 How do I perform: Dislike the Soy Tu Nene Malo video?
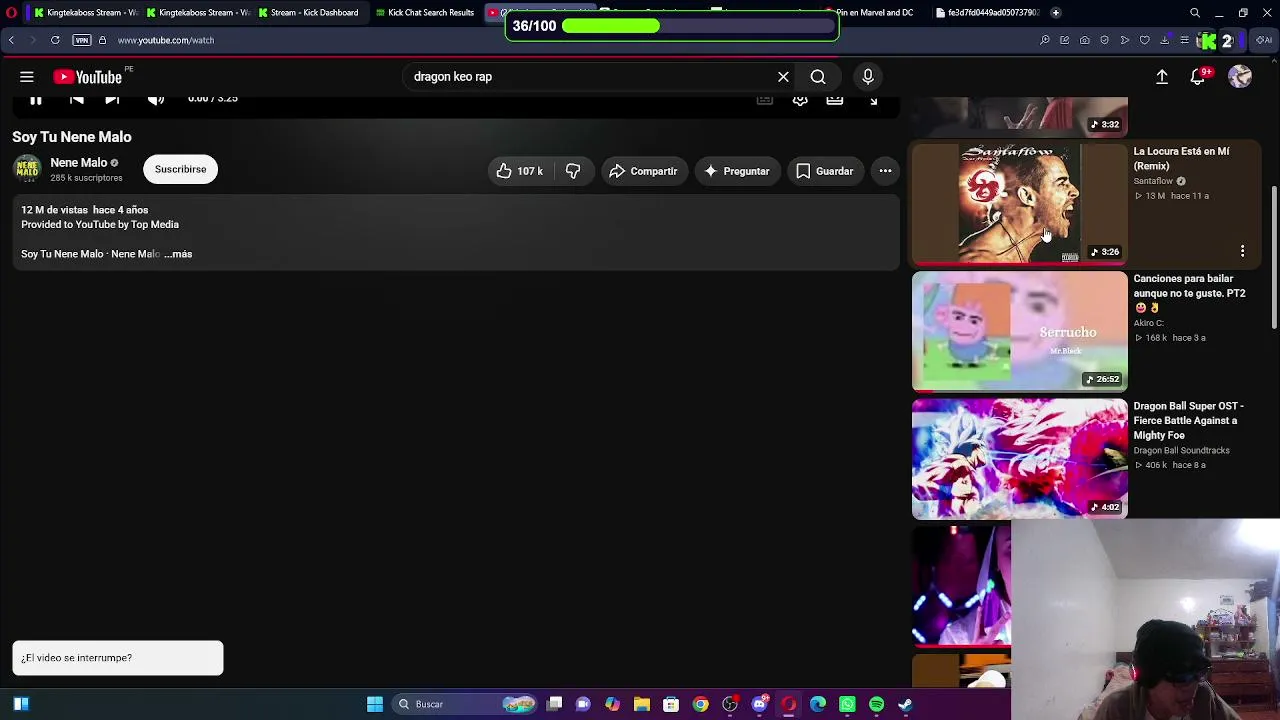tap(573, 171)
